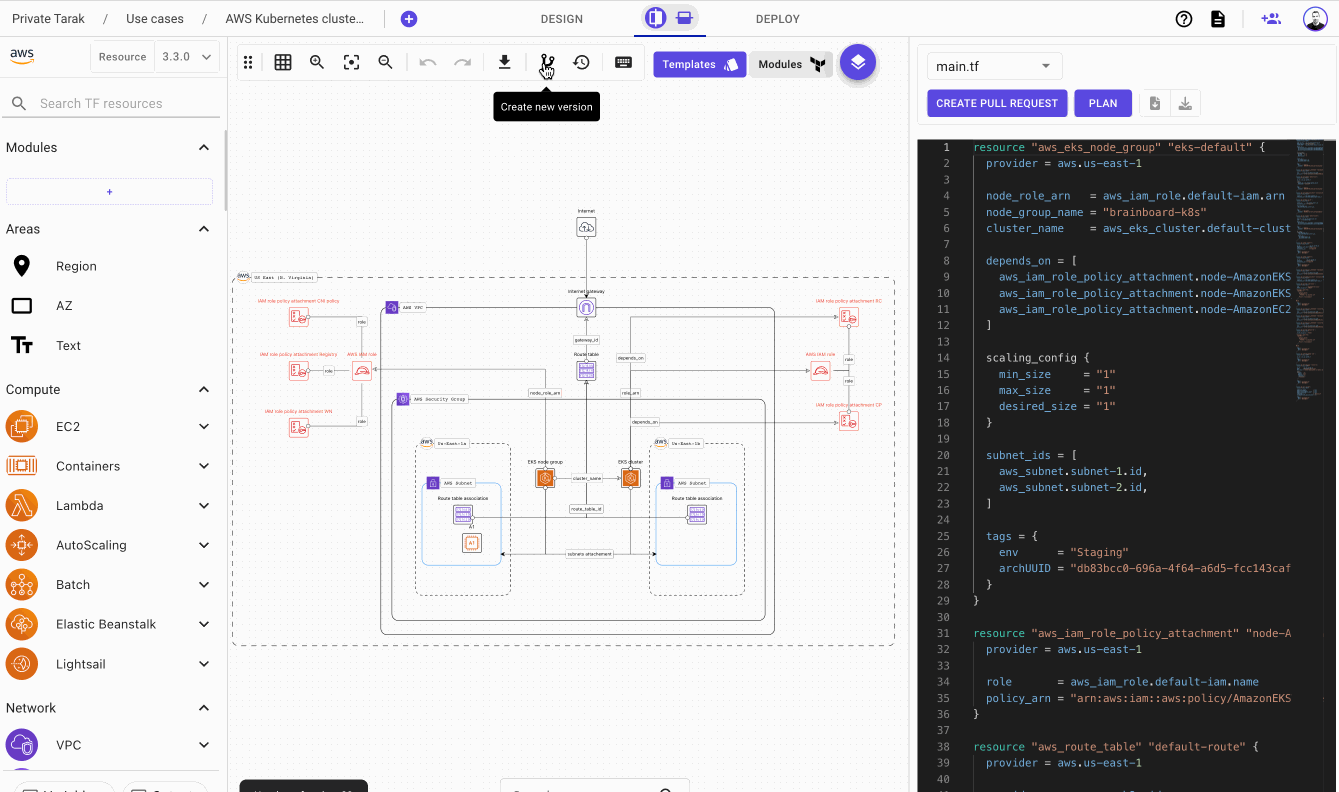Click the floating layers button

tap(858, 62)
